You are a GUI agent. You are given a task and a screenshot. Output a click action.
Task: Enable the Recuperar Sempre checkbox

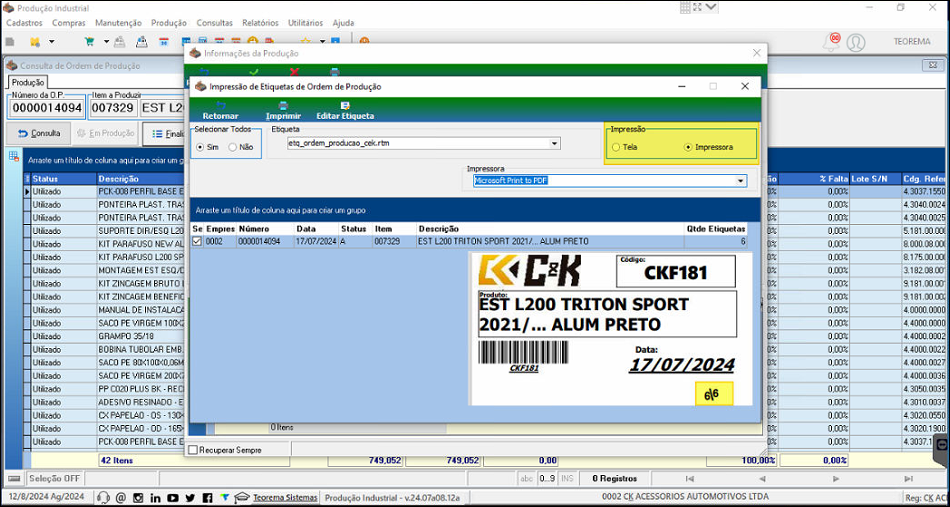193,450
